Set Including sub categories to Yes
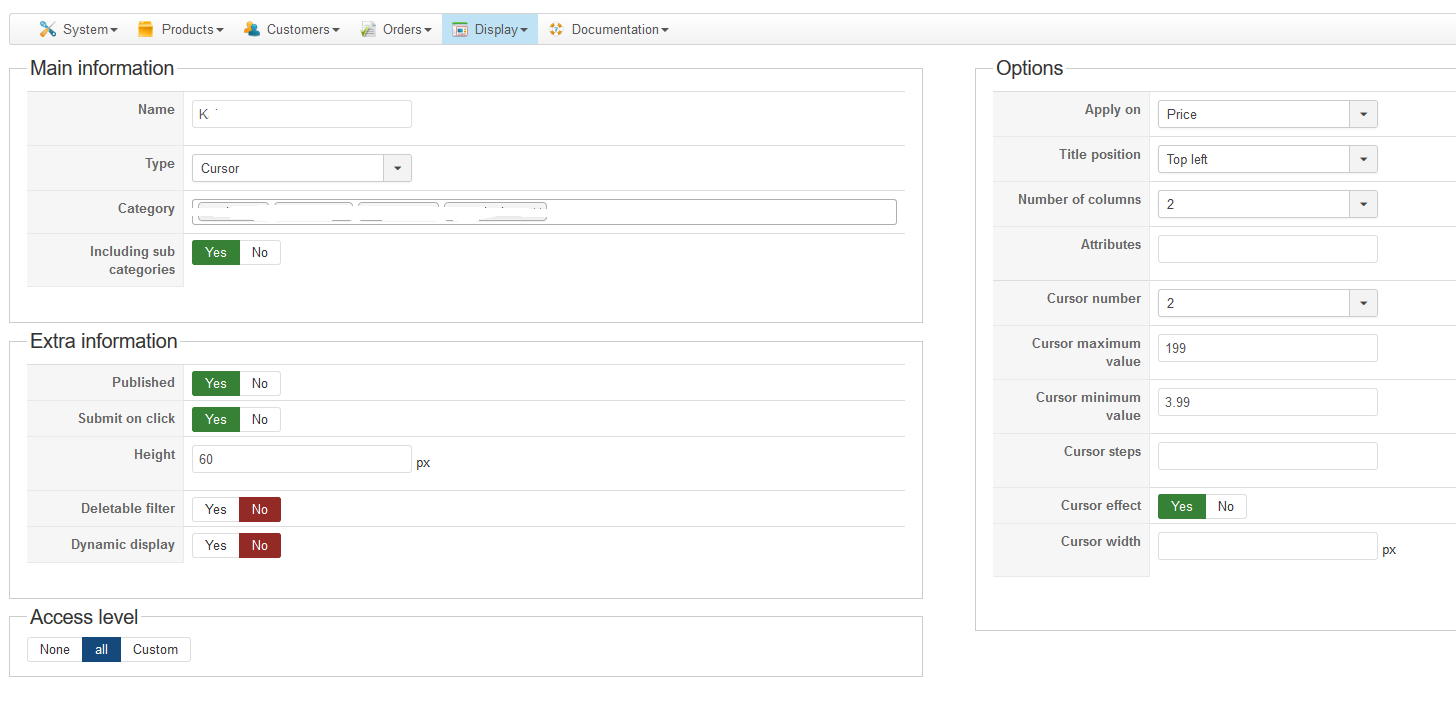The width and height of the screenshot is (1456, 708). pyautogui.click(x=216, y=252)
